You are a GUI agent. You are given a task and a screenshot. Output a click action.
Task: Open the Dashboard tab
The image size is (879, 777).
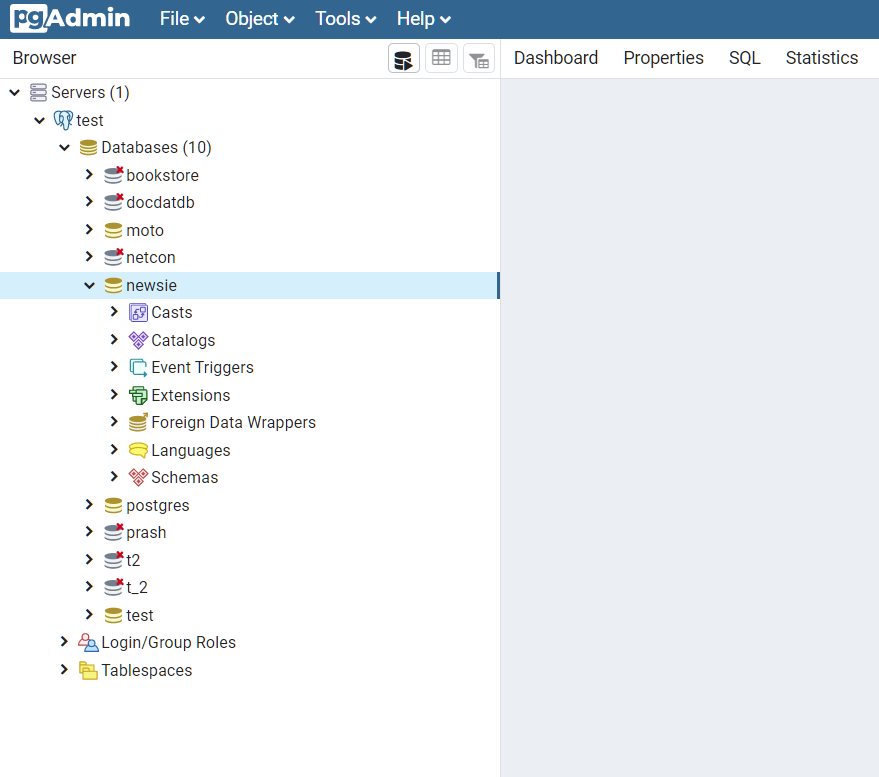[555, 58]
